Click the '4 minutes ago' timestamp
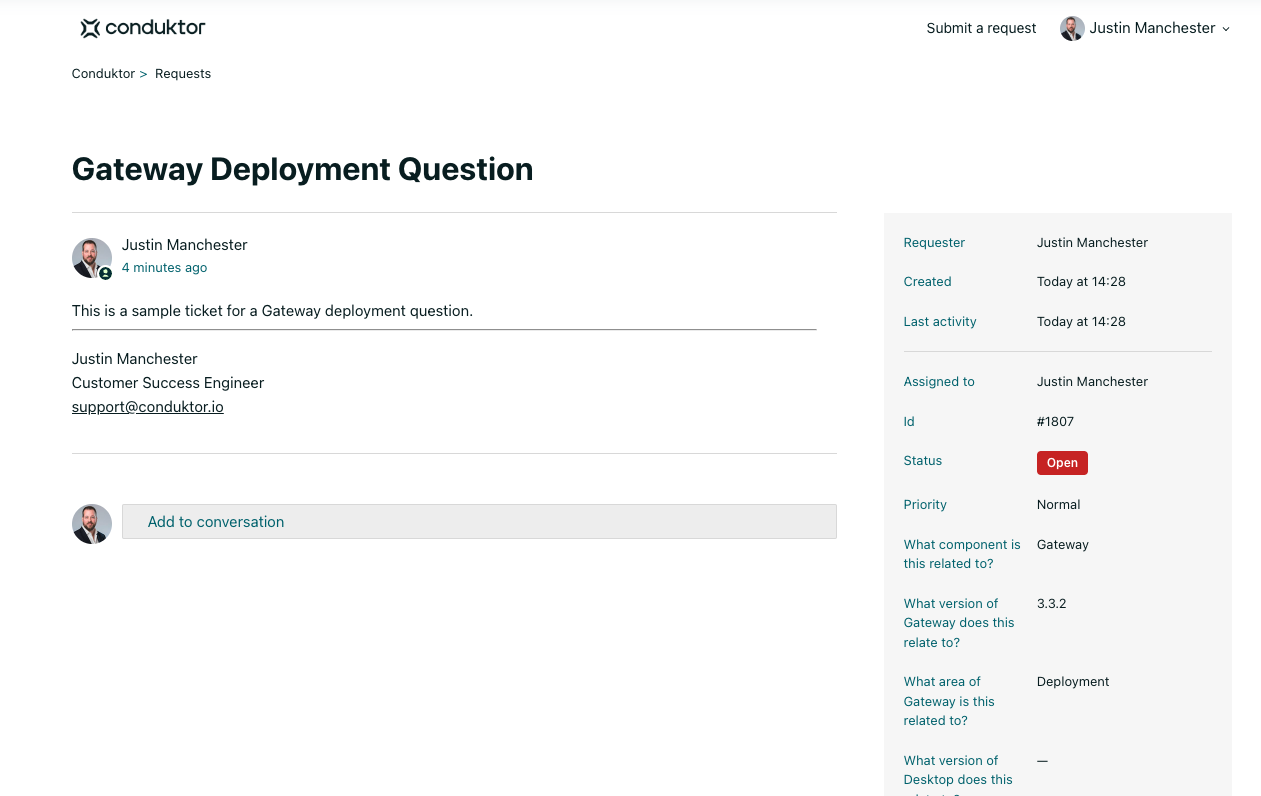The height and width of the screenshot is (796, 1261). [x=164, y=268]
